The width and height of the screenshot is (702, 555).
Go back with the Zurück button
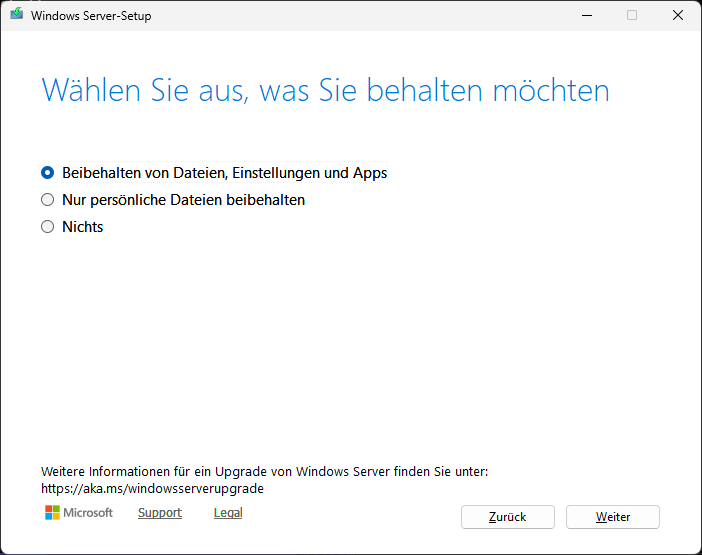pyautogui.click(x=508, y=517)
